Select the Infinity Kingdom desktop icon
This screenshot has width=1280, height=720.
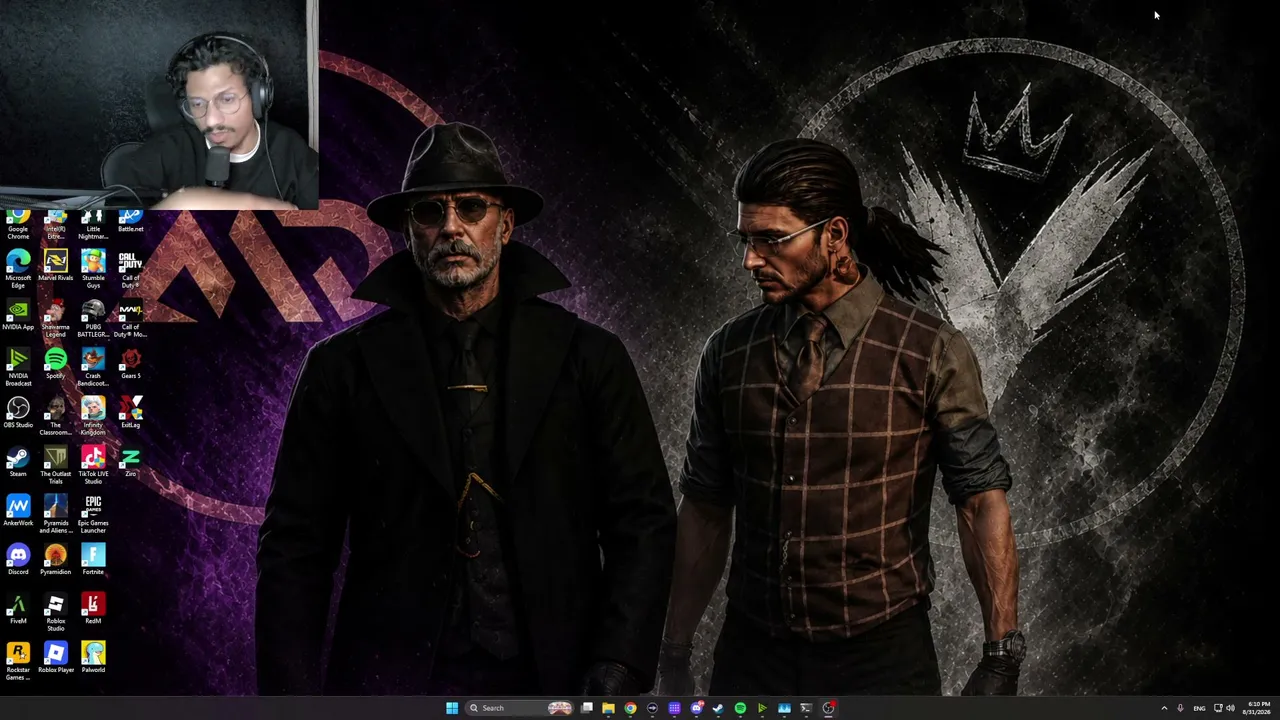93,416
